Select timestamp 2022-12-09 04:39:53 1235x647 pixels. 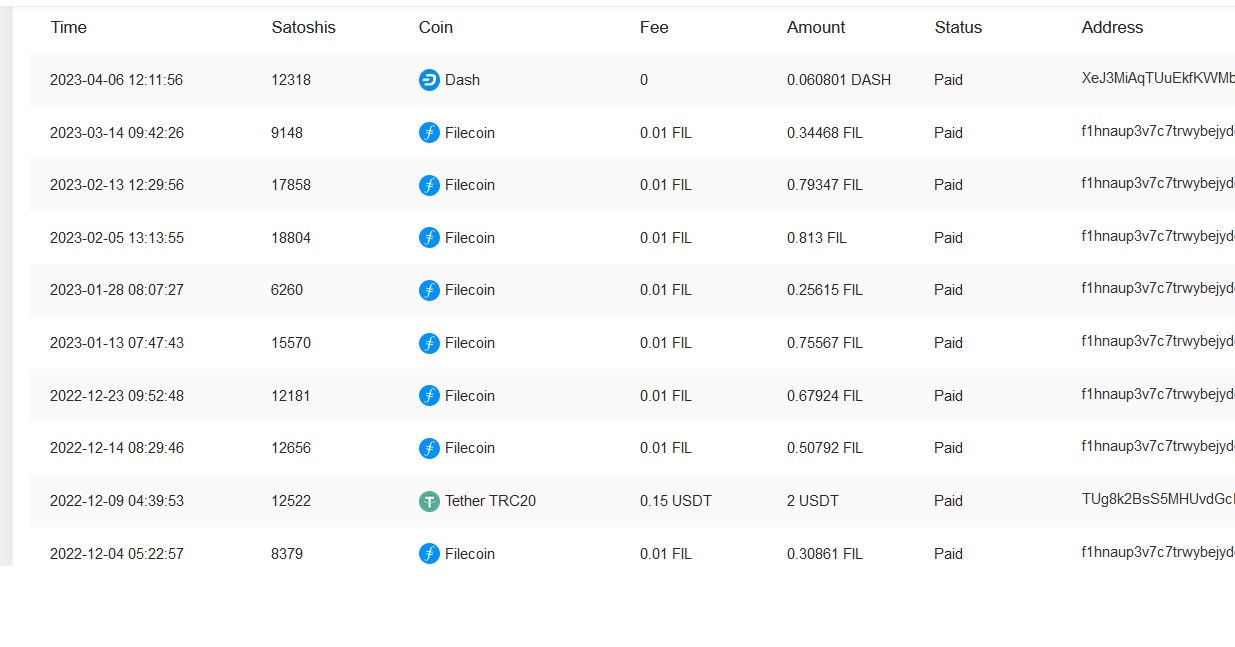pyautogui.click(x=116, y=501)
